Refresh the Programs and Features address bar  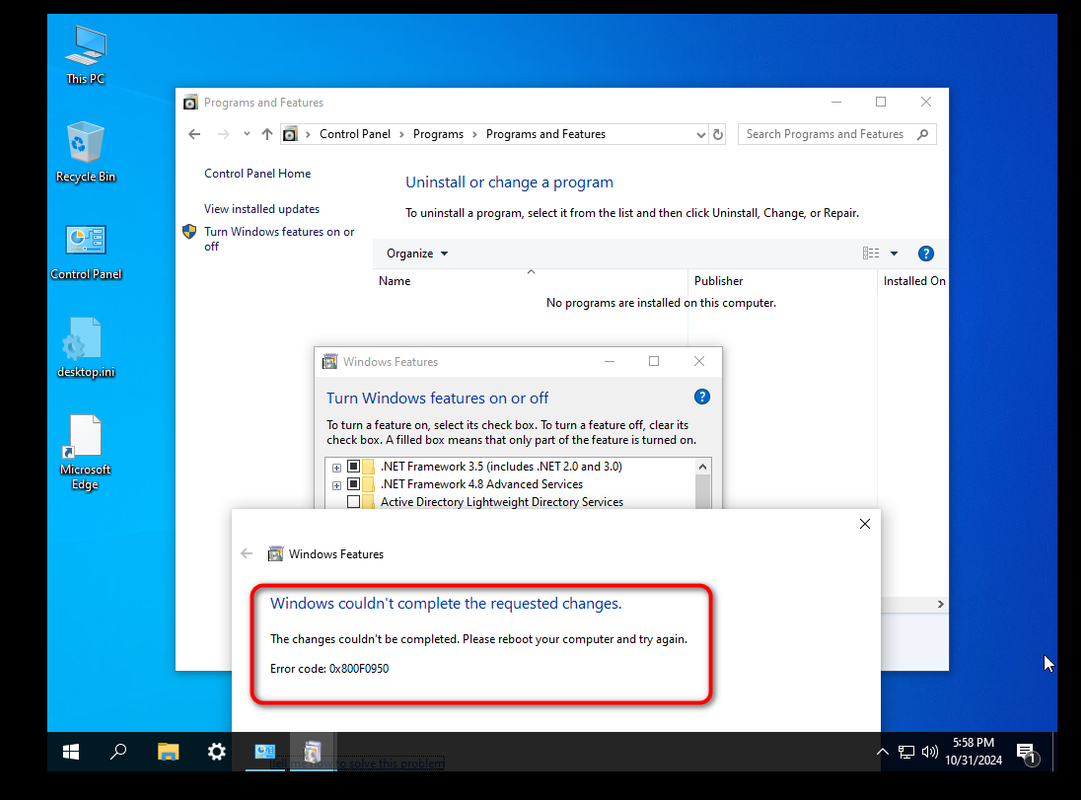(x=718, y=134)
